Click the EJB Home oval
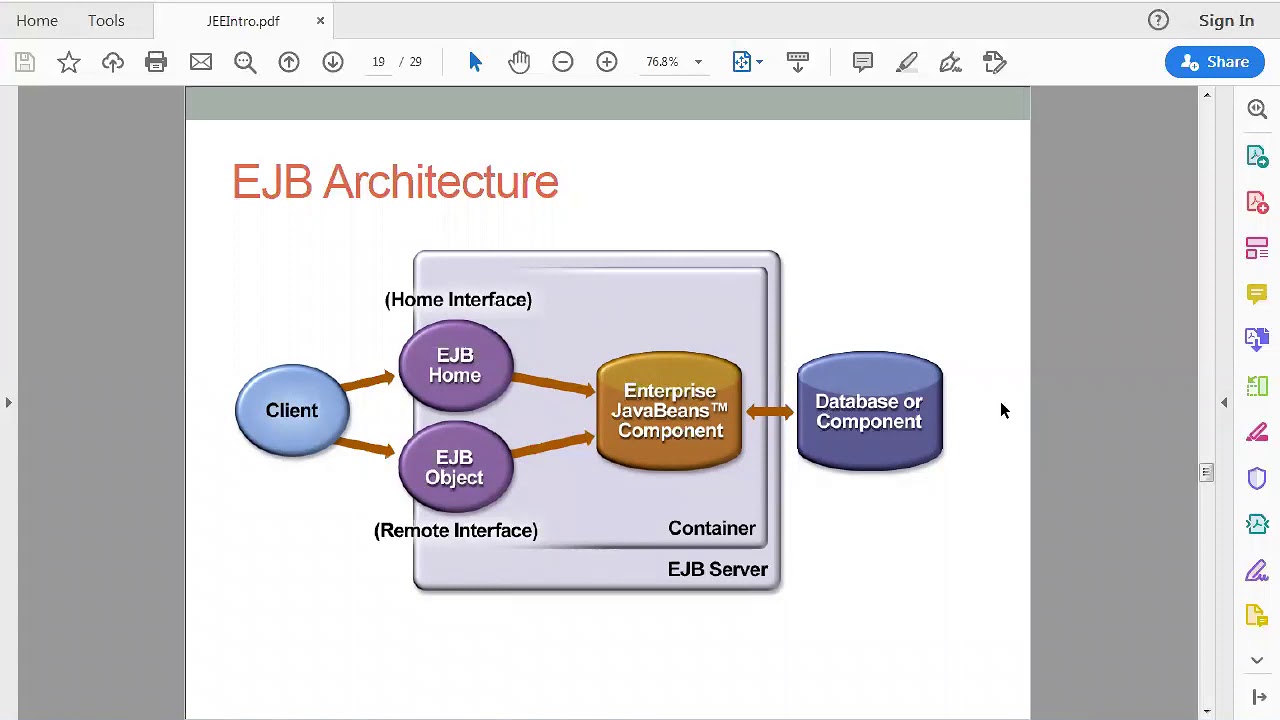The width and height of the screenshot is (1280, 720). [456, 366]
